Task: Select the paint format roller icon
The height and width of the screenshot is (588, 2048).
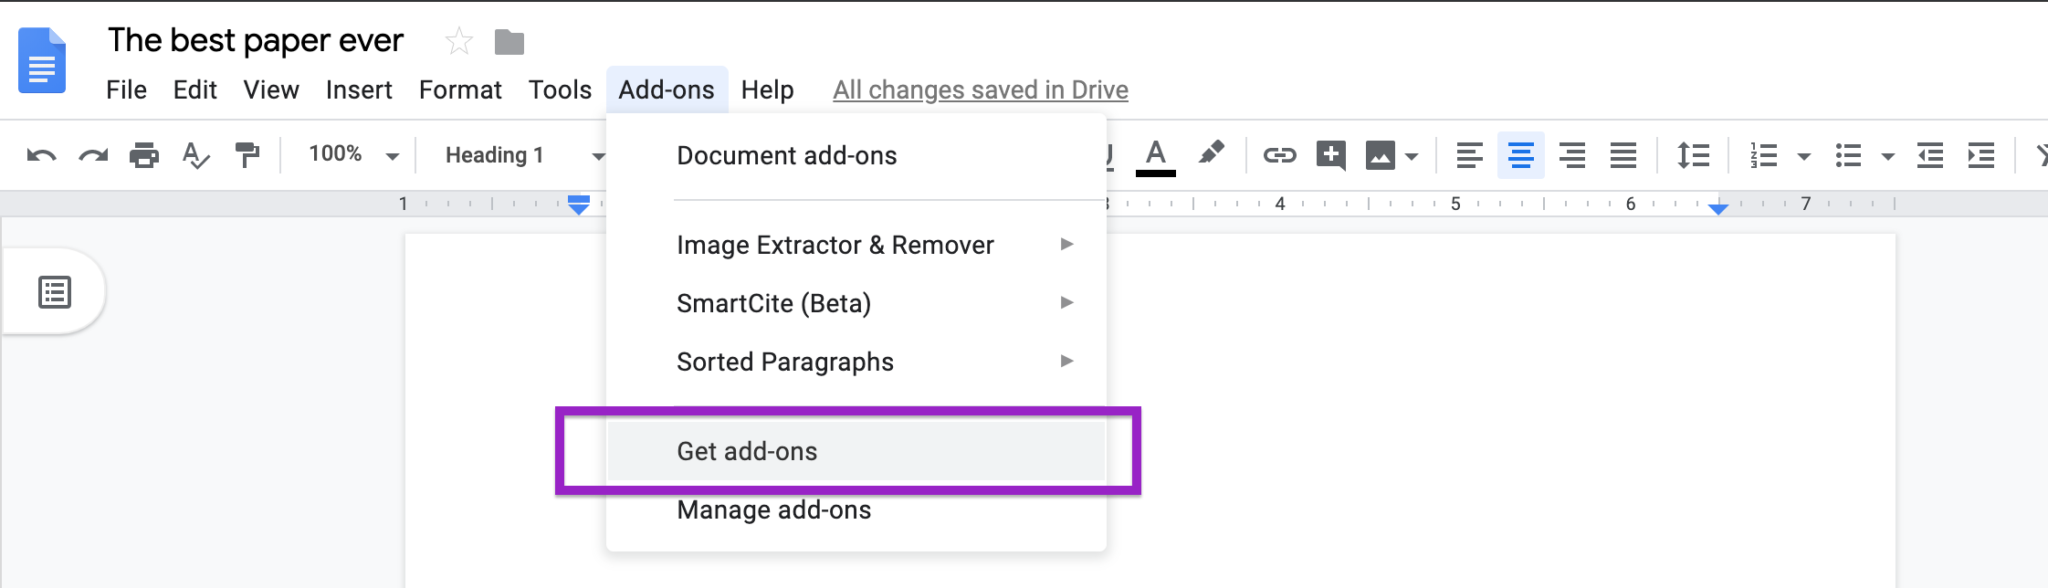Action: (x=247, y=155)
